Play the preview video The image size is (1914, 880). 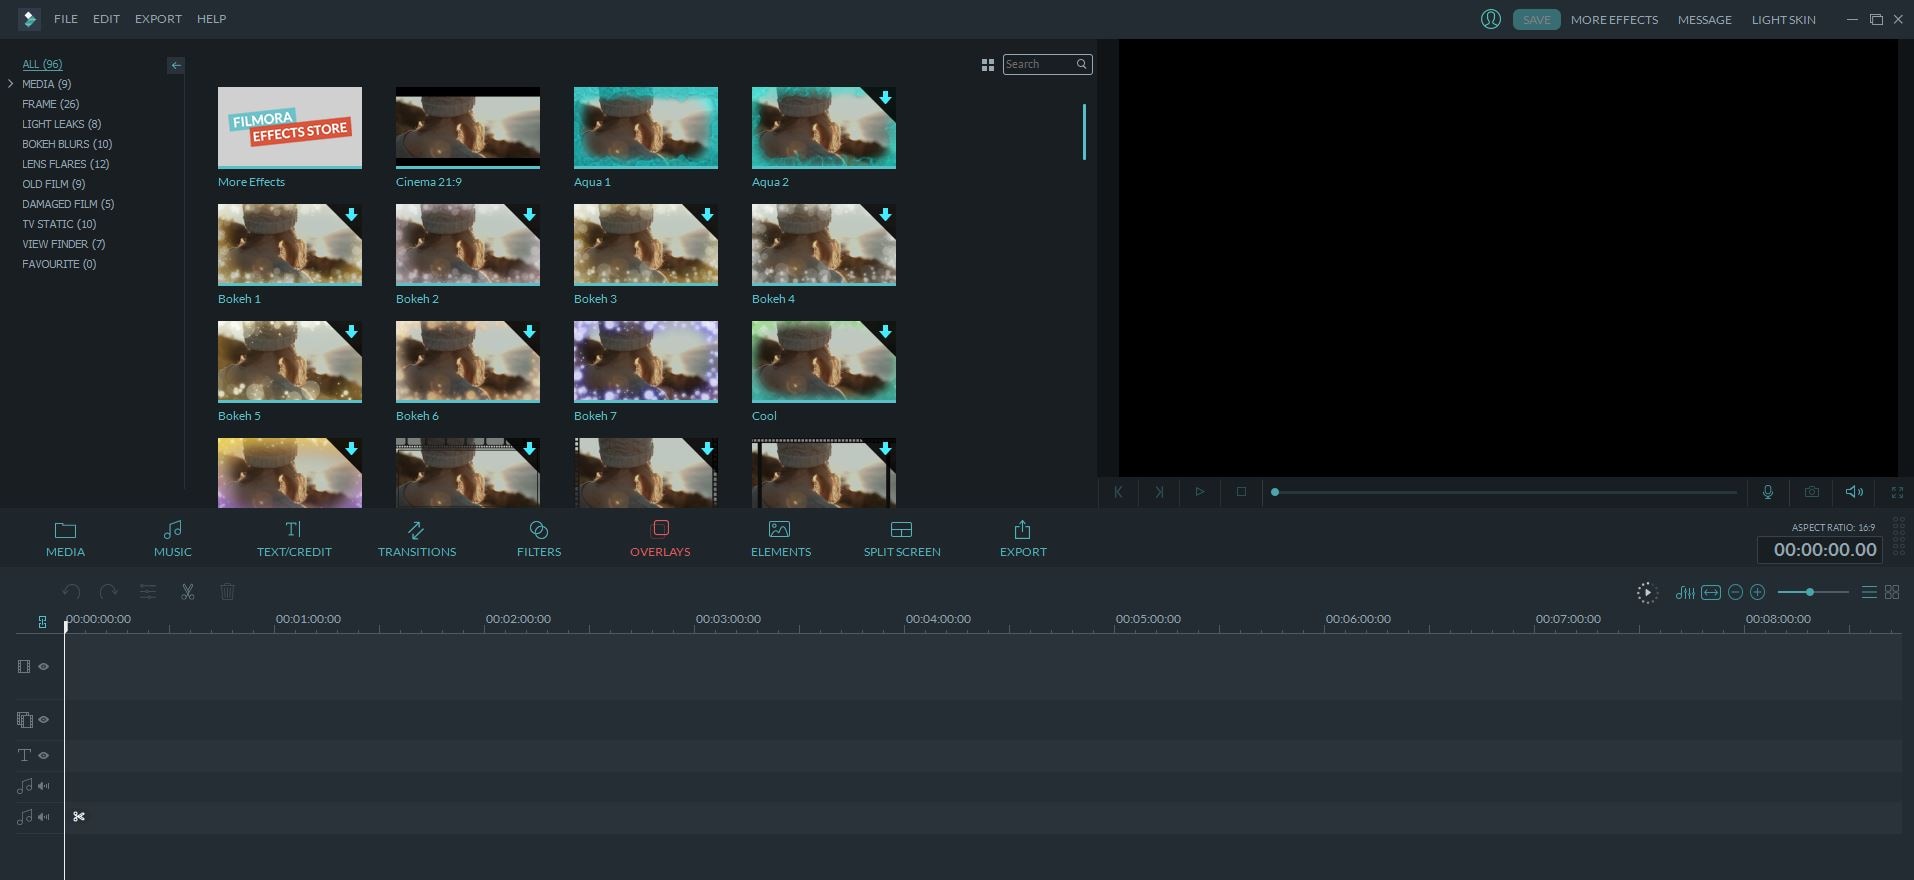click(x=1199, y=492)
